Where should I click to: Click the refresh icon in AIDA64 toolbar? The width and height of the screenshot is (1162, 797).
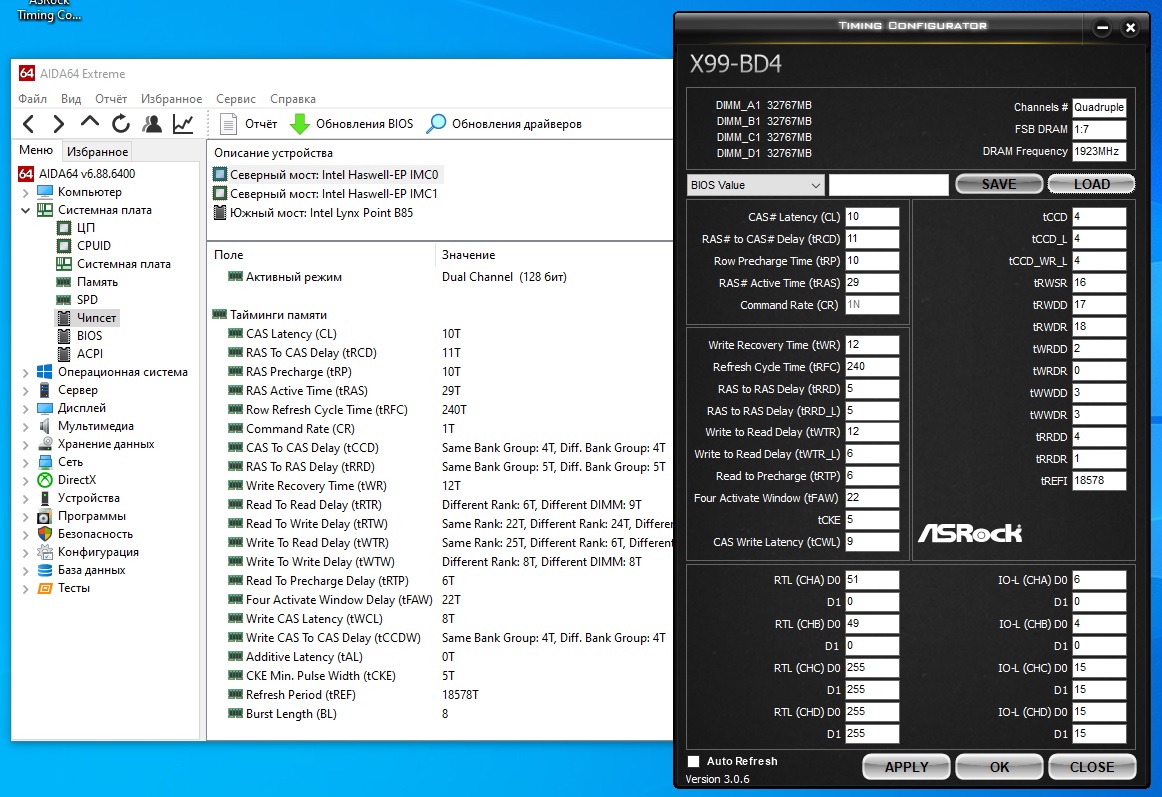pyautogui.click(x=121, y=124)
